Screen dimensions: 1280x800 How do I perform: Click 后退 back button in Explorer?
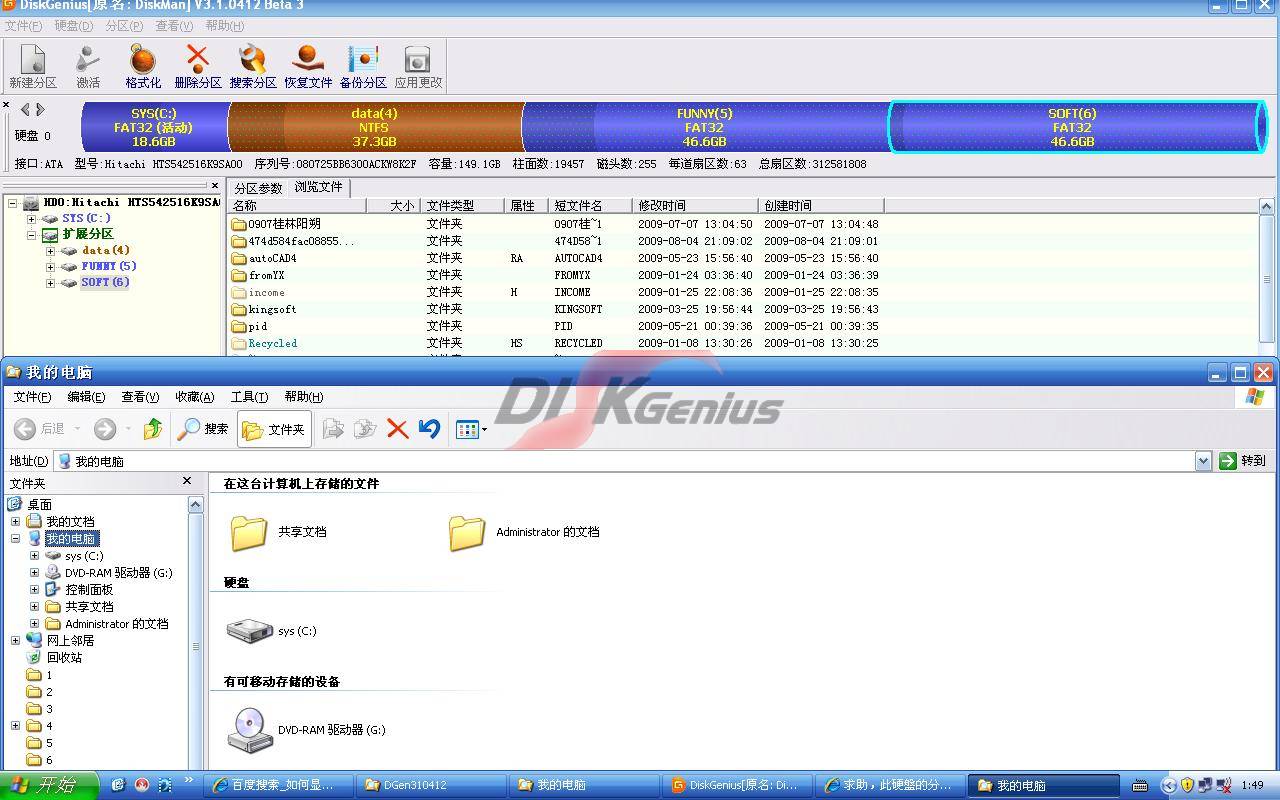40,429
